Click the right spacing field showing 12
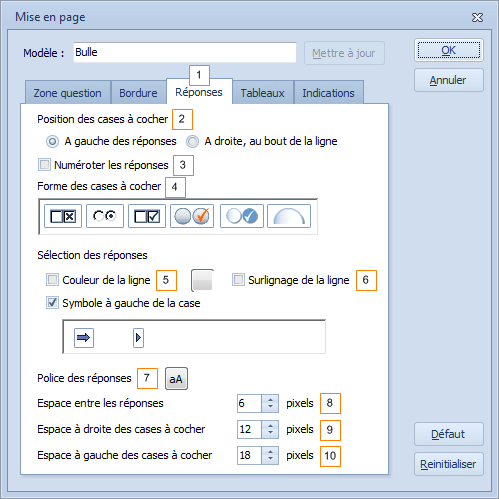Screen dimensions: 499x499 click(x=249, y=429)
